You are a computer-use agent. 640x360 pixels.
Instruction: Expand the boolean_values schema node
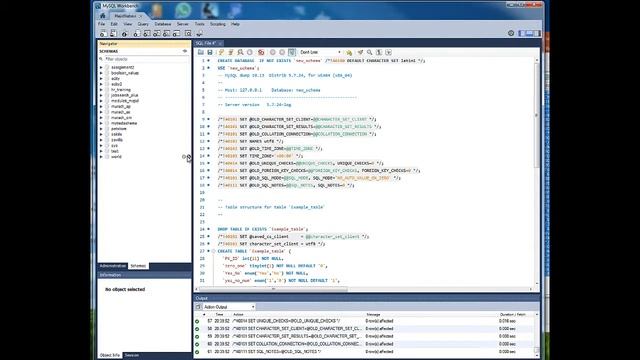pyautogui.click(x=101, y=73)
